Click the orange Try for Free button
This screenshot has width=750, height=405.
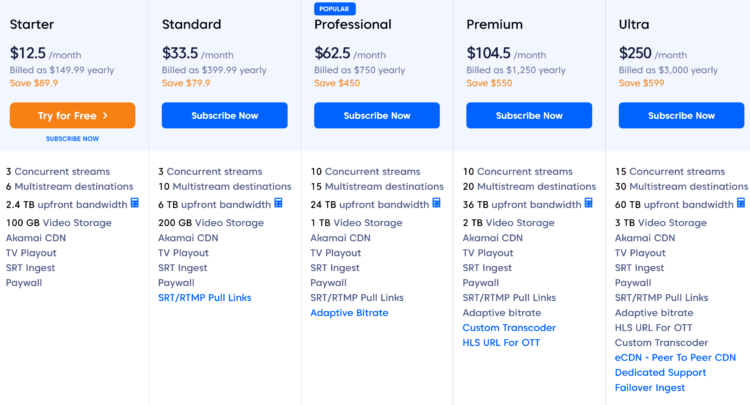coord(72,115)
